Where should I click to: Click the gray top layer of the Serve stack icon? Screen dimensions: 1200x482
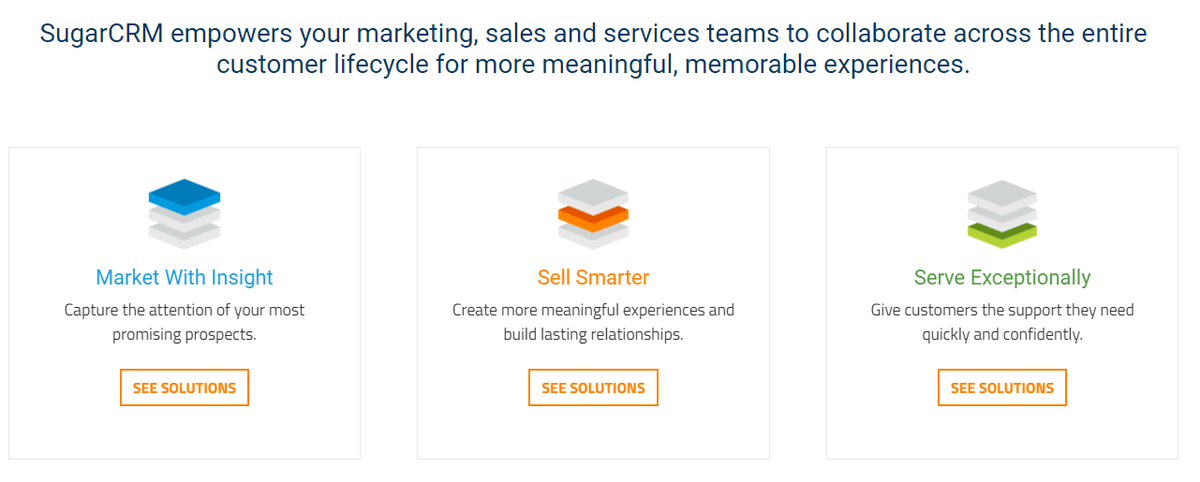click(x=1002, y=193)
